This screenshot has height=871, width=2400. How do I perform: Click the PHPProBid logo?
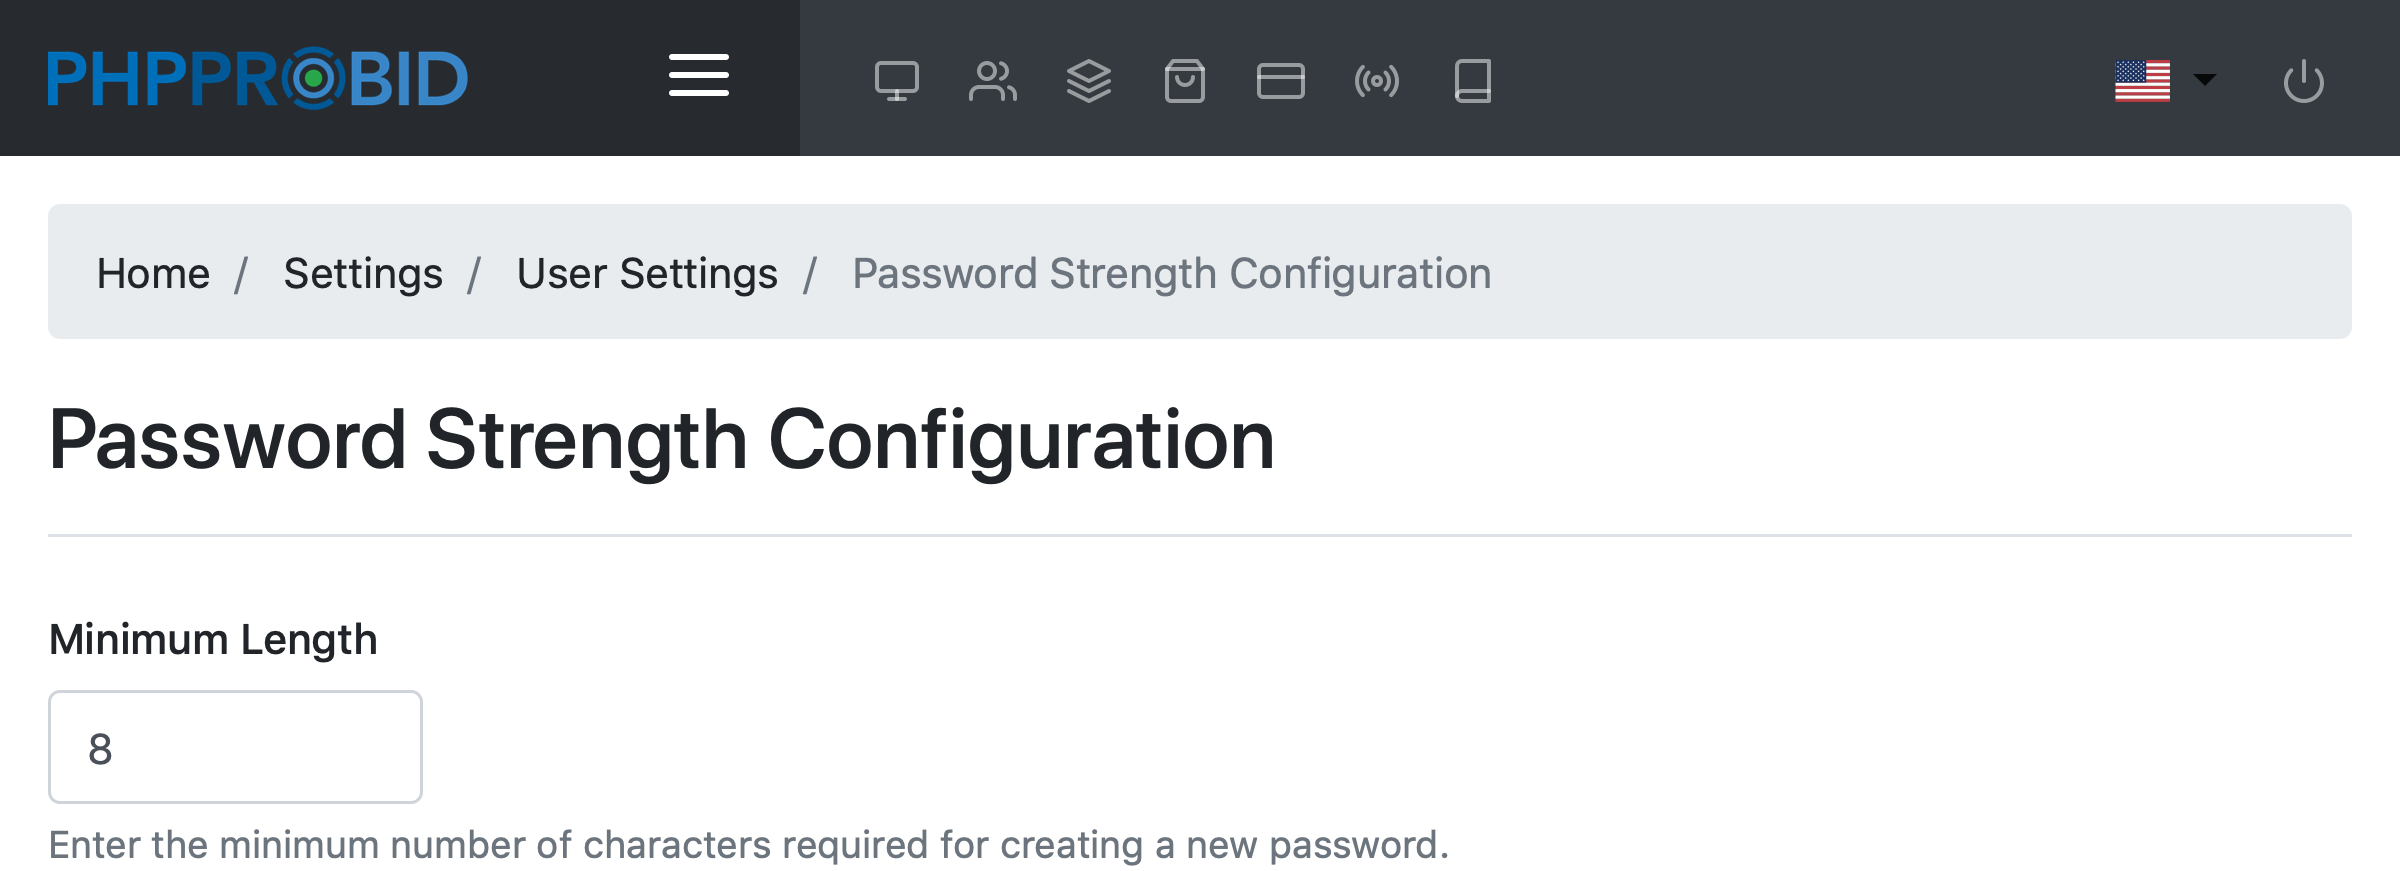click(258, 78)
